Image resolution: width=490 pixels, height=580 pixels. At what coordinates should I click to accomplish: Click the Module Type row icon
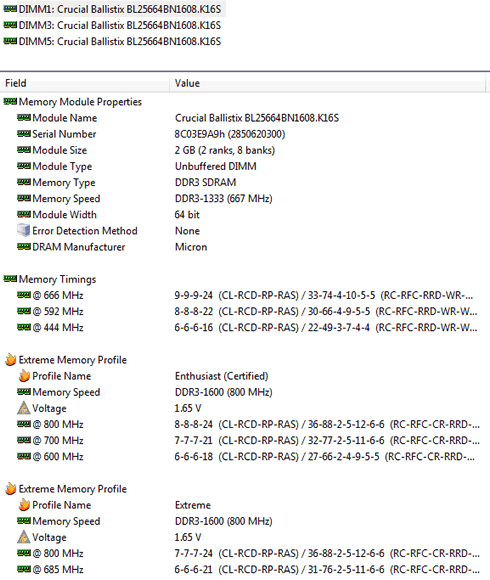(x=24, y=166)
